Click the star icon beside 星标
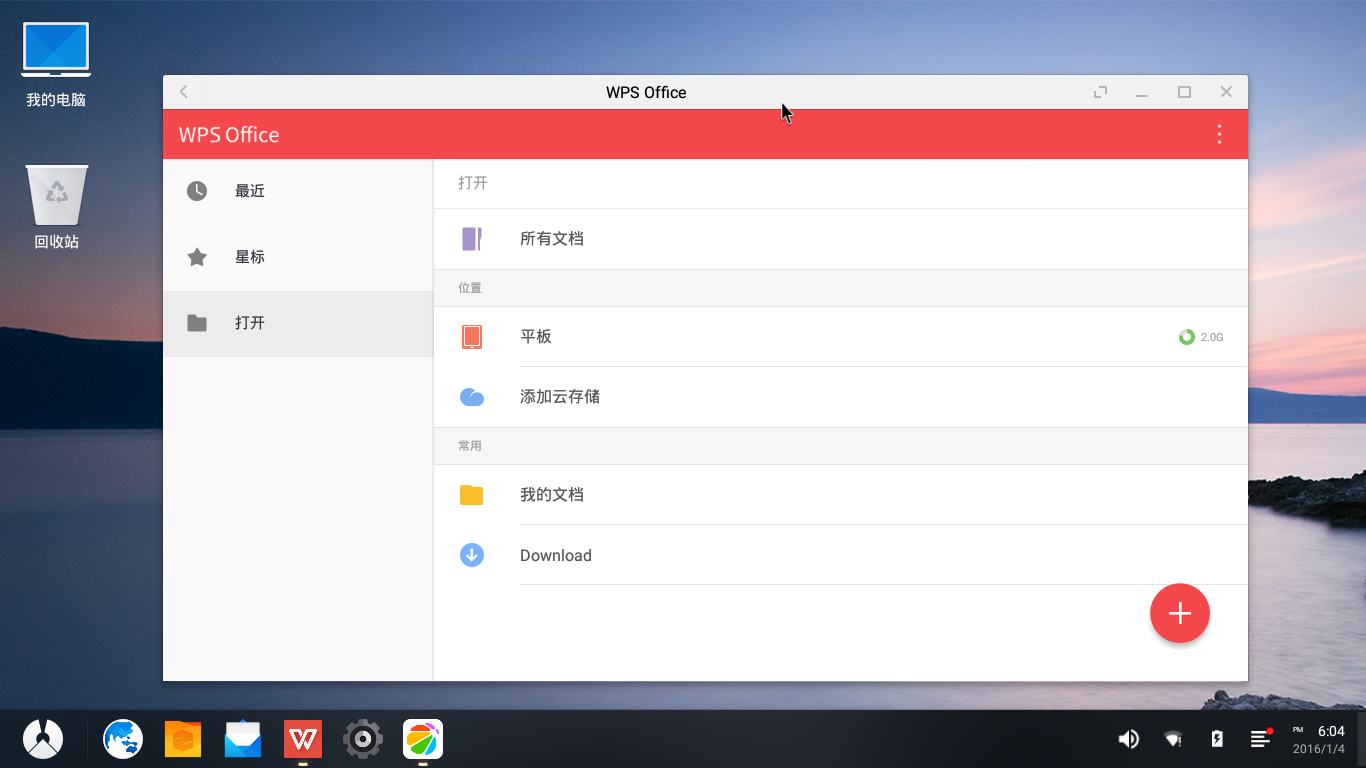Viewport: 1366px width, 768px height. (x=197, y=257)
